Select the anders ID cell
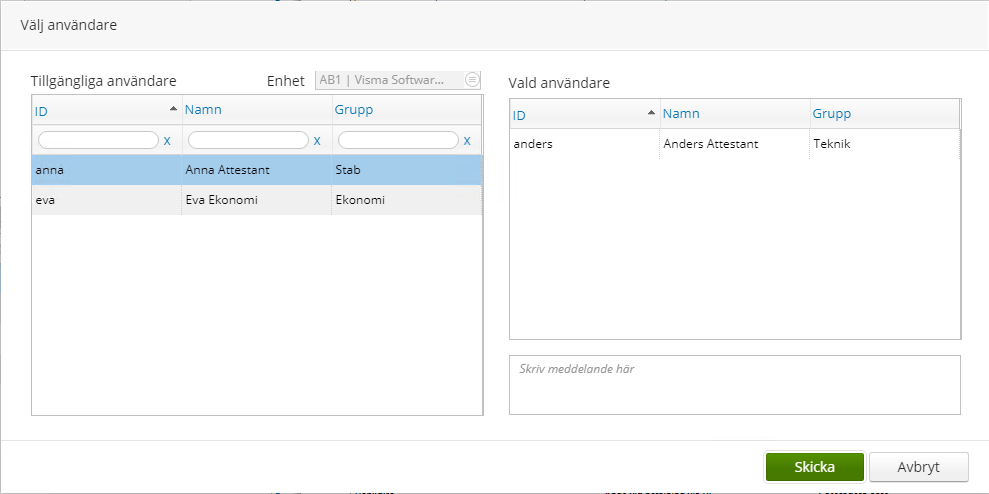 585,144
